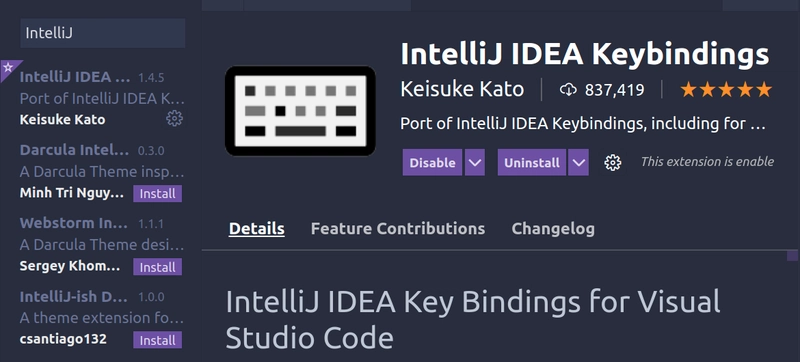Click the scrollbar marker on details pane
800x362 pixels.
pyautogui.click(x=792, y=255)
